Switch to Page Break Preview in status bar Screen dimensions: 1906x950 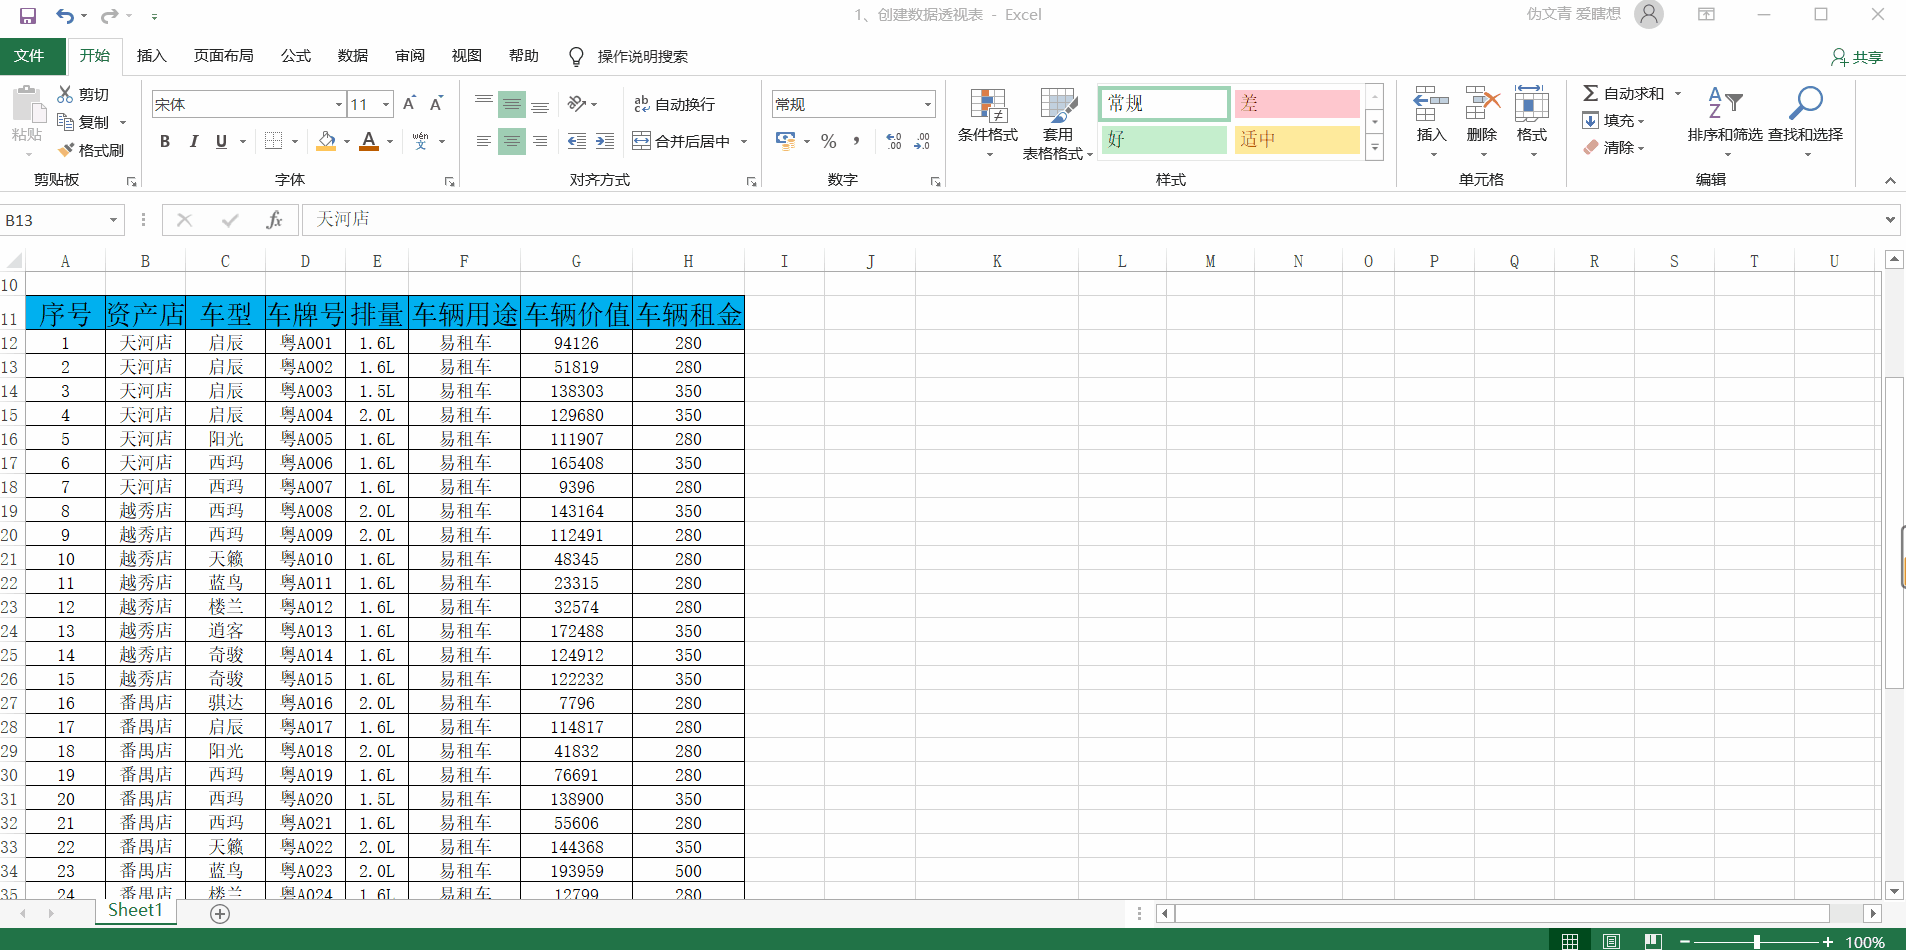(1653, 941)
